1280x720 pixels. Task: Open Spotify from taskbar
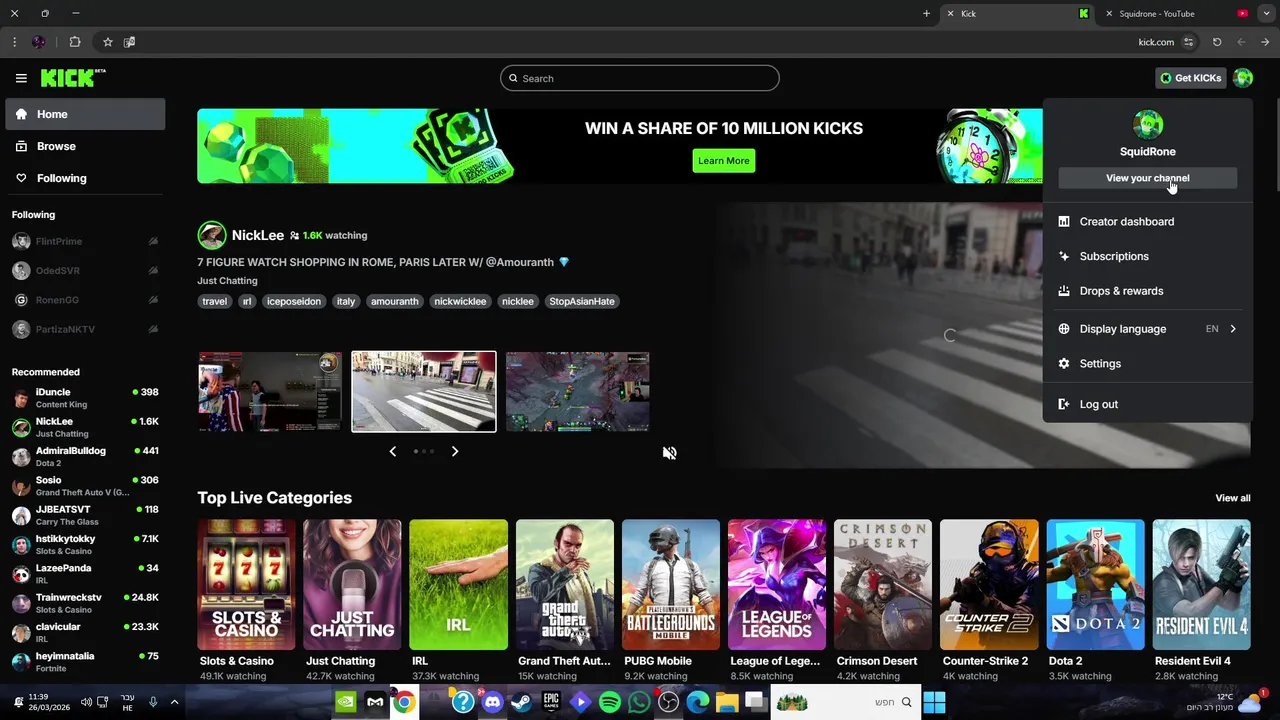(610, 703)
